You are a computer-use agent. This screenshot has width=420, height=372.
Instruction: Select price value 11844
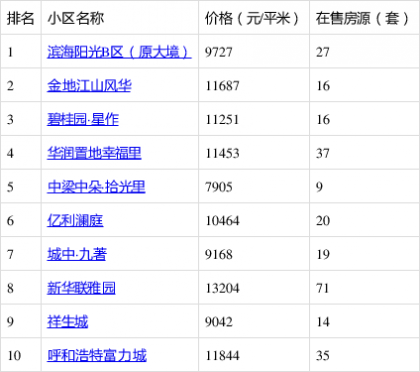pos(222,356)
